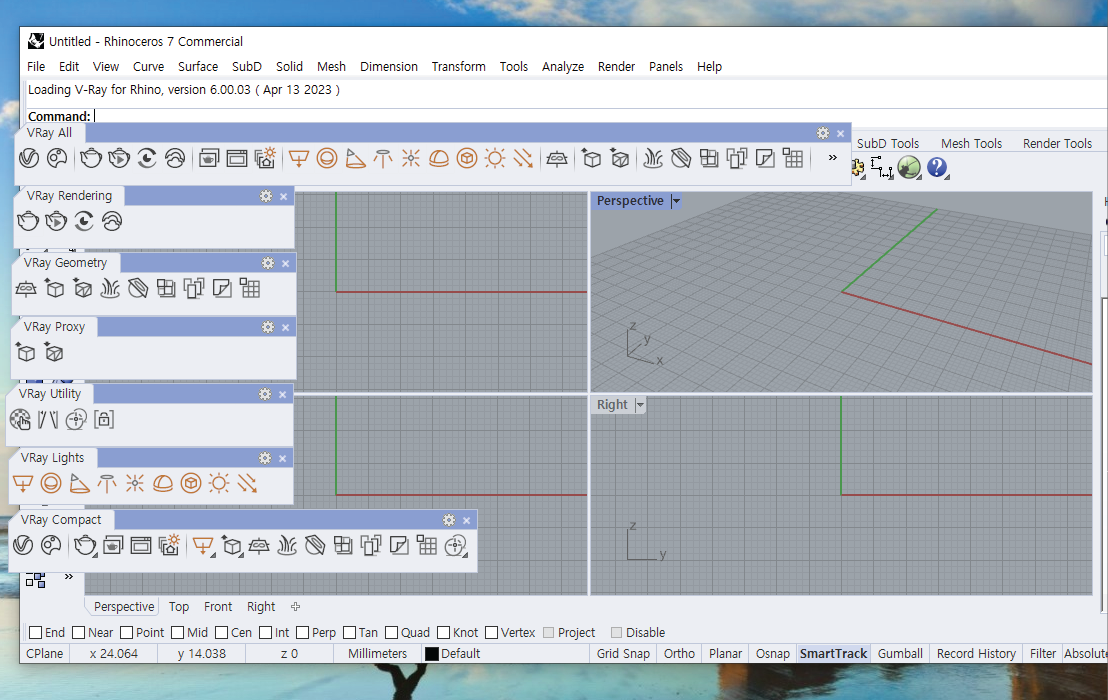The height and width of the screenshot is (700, 1108).
Task: Click black Default layer color swatch
Action: pos(432,653)
